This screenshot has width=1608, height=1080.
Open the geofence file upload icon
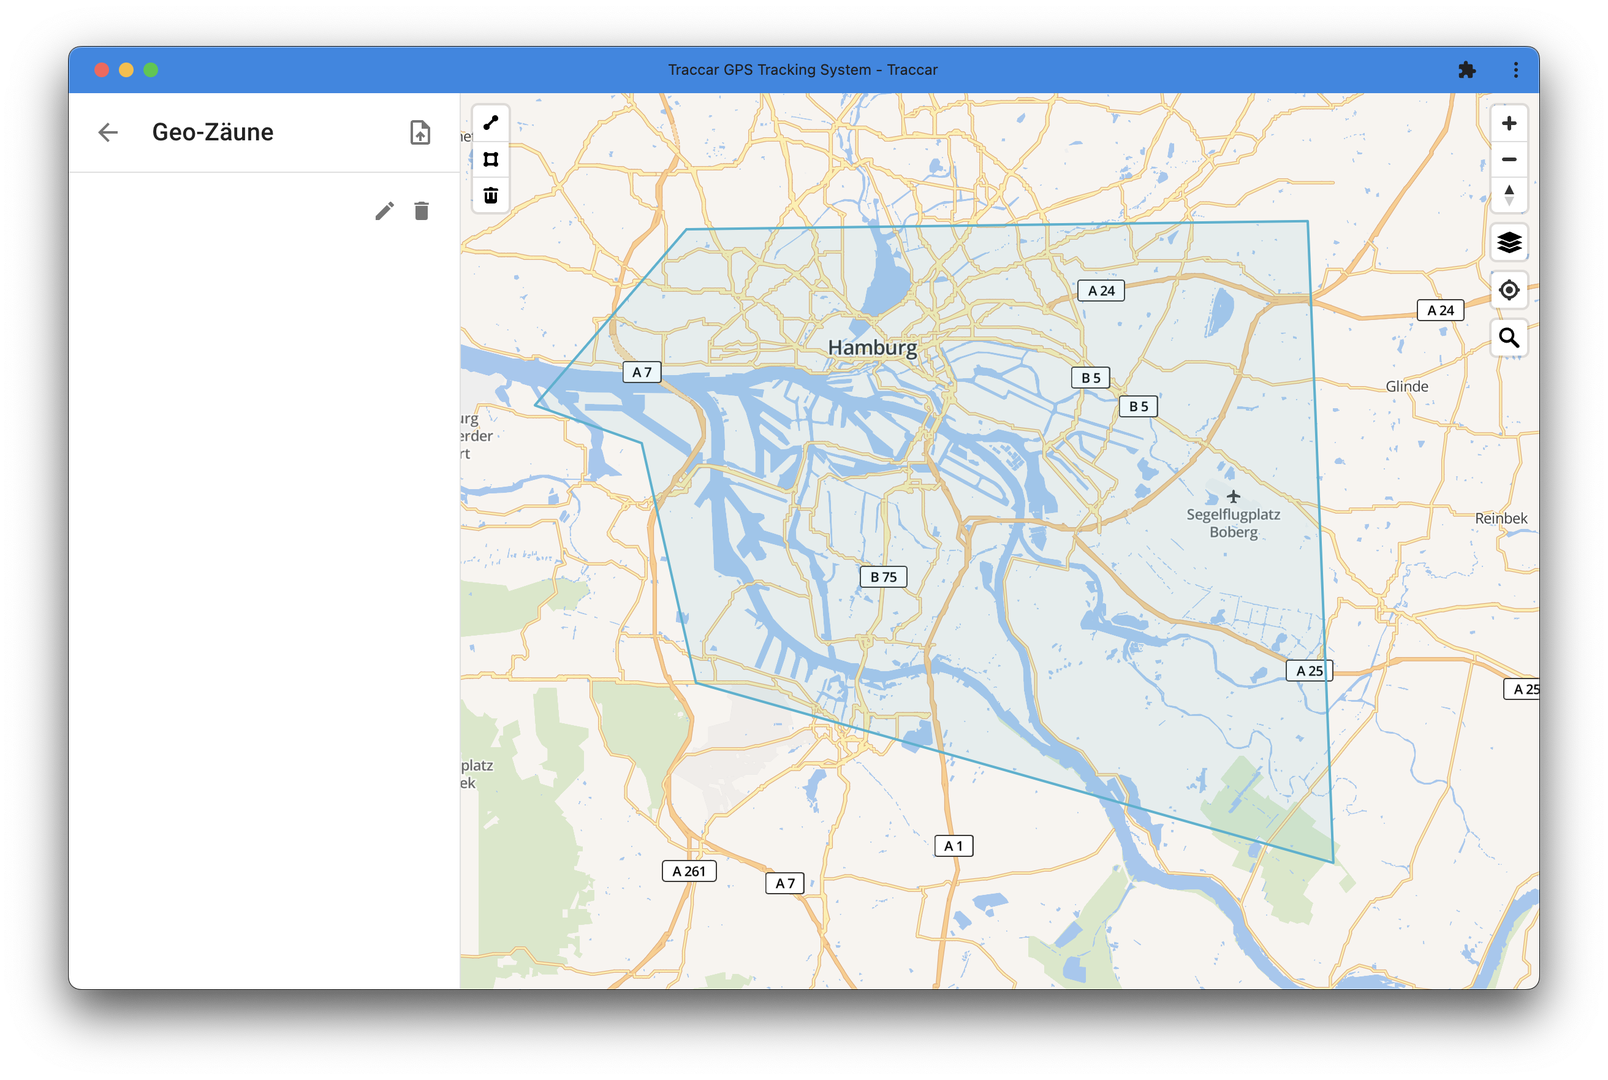point(420,132)
